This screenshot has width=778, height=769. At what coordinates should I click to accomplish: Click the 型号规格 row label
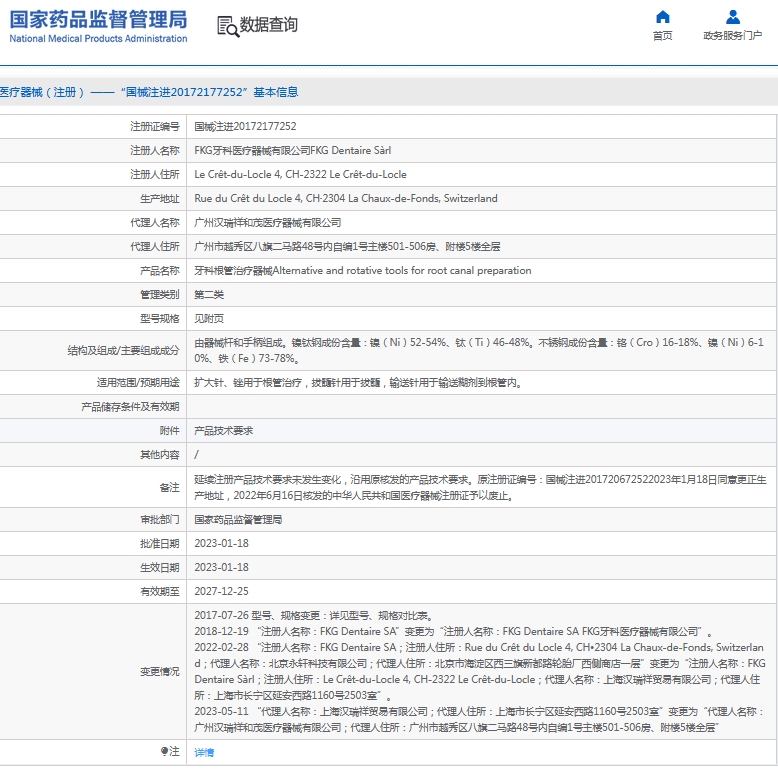pos(160,319)
